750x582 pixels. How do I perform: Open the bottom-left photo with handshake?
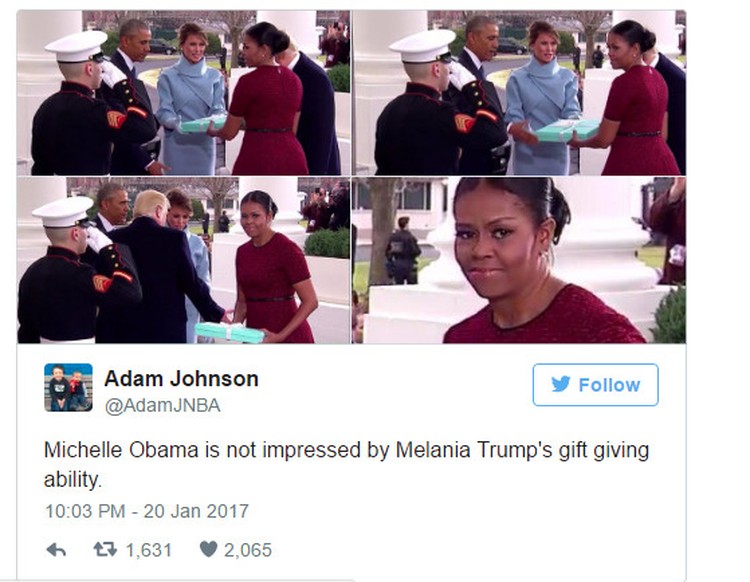pos(184,260)
